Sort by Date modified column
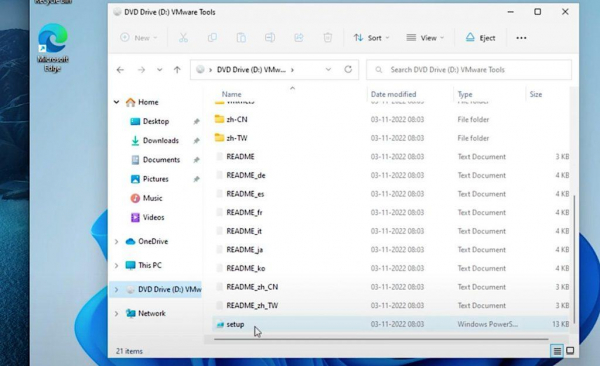 tap(393, 94)
